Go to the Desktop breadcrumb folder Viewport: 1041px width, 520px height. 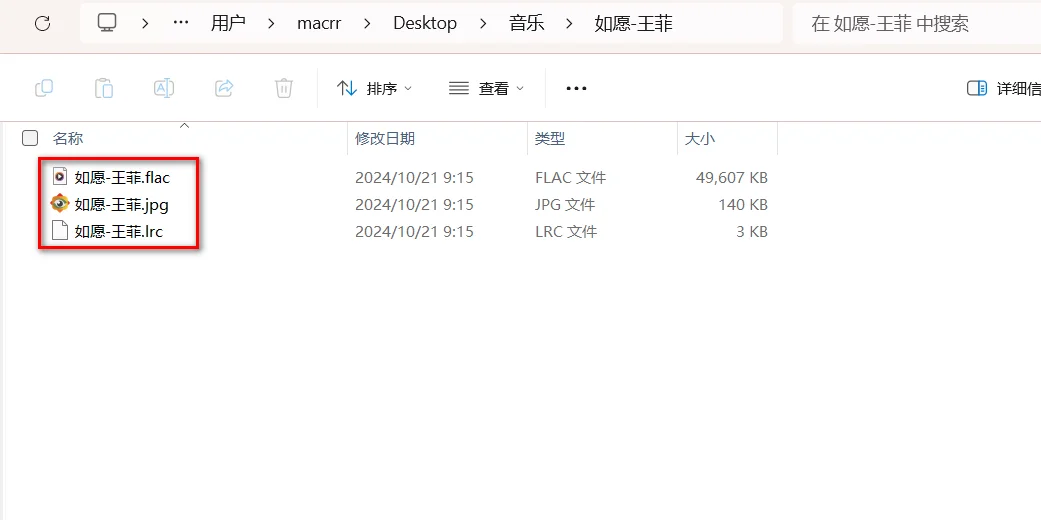click(x=425, y=23)
